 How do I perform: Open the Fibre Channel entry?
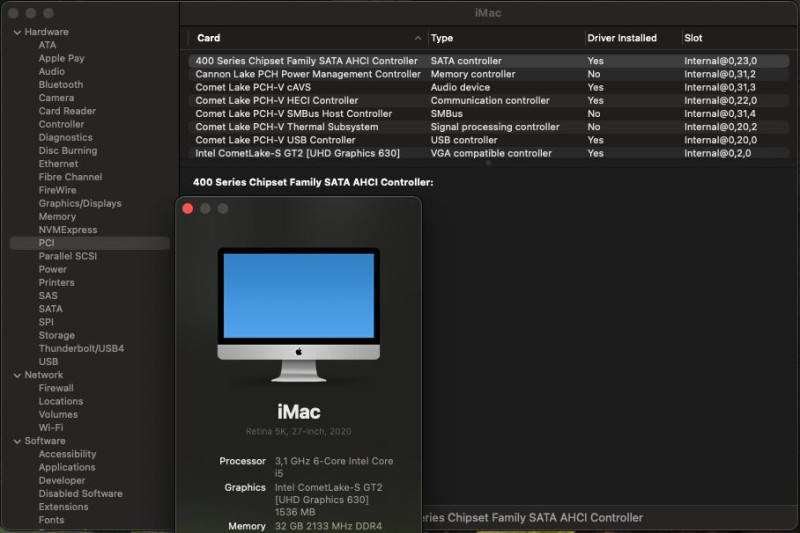(70, 177)
